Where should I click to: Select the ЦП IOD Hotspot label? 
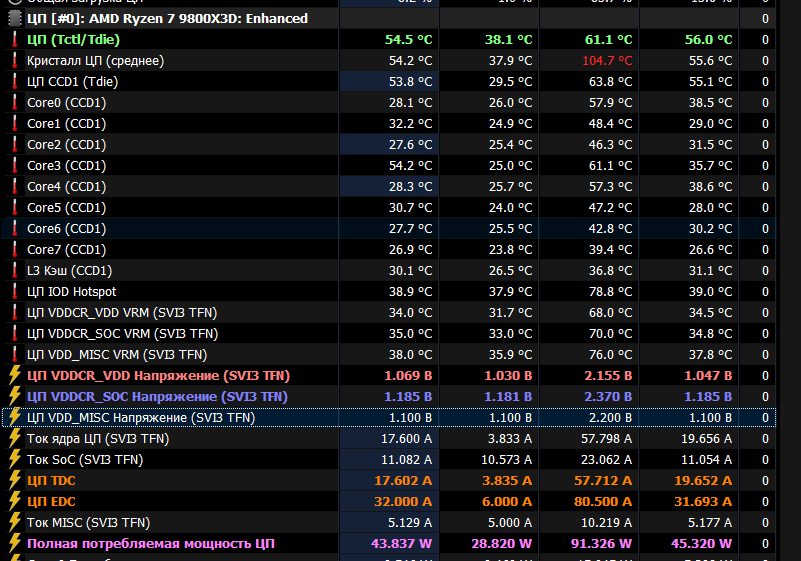72,292
